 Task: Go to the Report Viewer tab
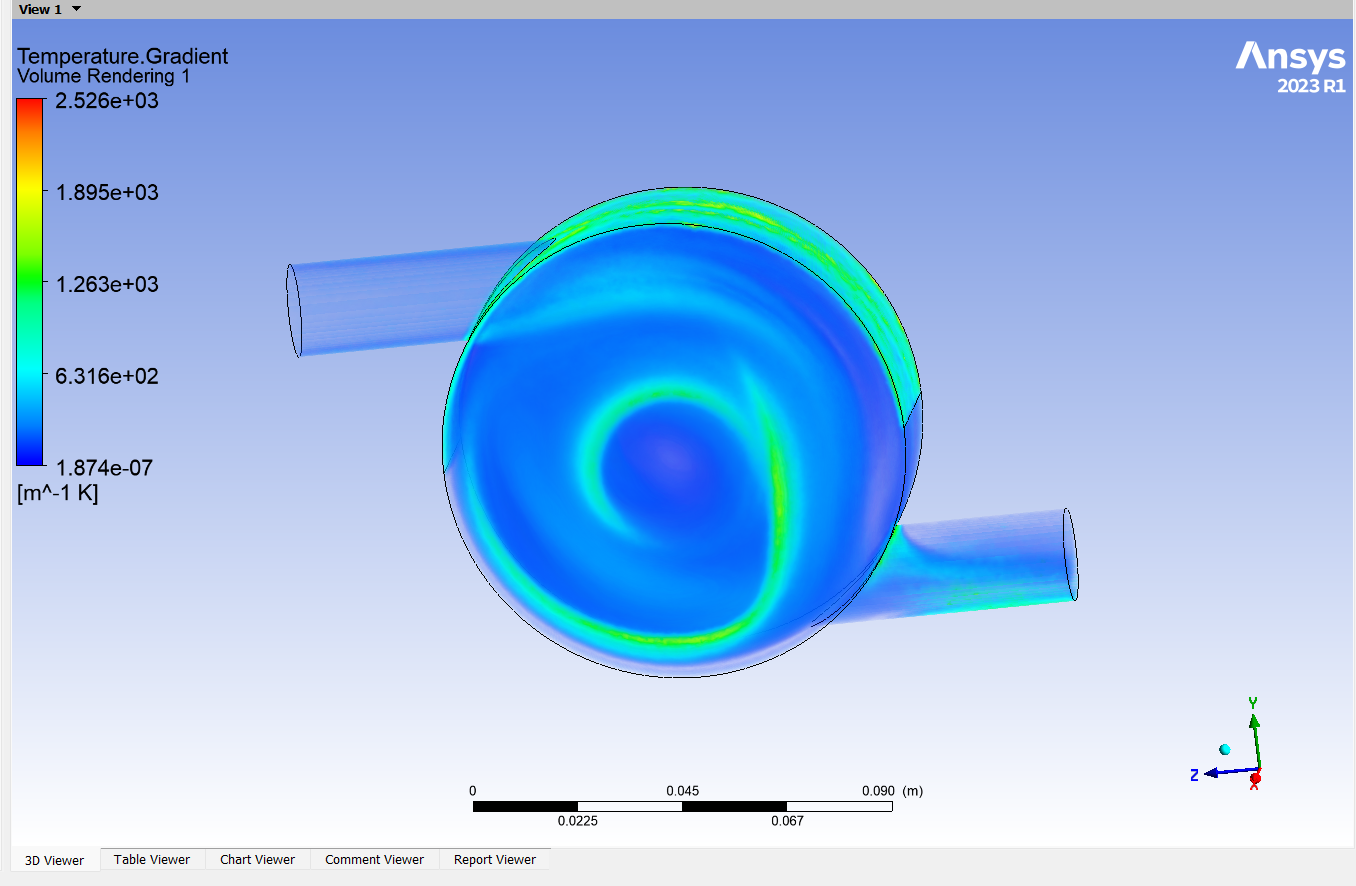click(x=494, y=859)
